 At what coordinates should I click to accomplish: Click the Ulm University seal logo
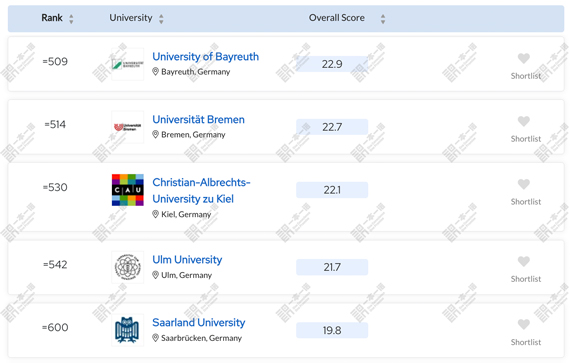click(128, 267)
